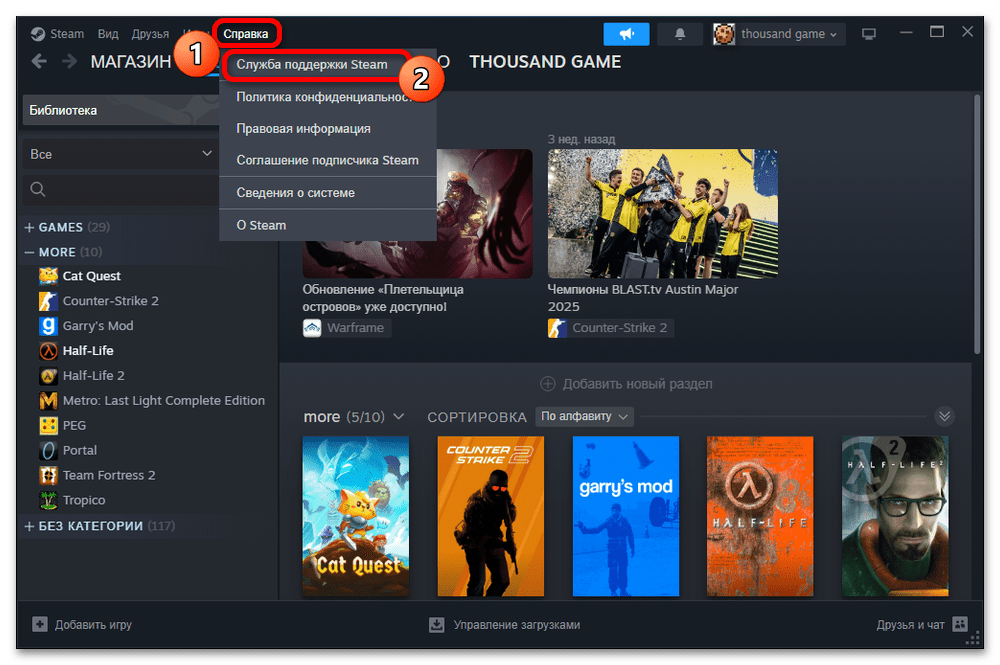The height and width of the screenshot is (665, 1000).
Task: Open the garry's mod cover art
Action: pyautogui.click(x=626, y=516)
